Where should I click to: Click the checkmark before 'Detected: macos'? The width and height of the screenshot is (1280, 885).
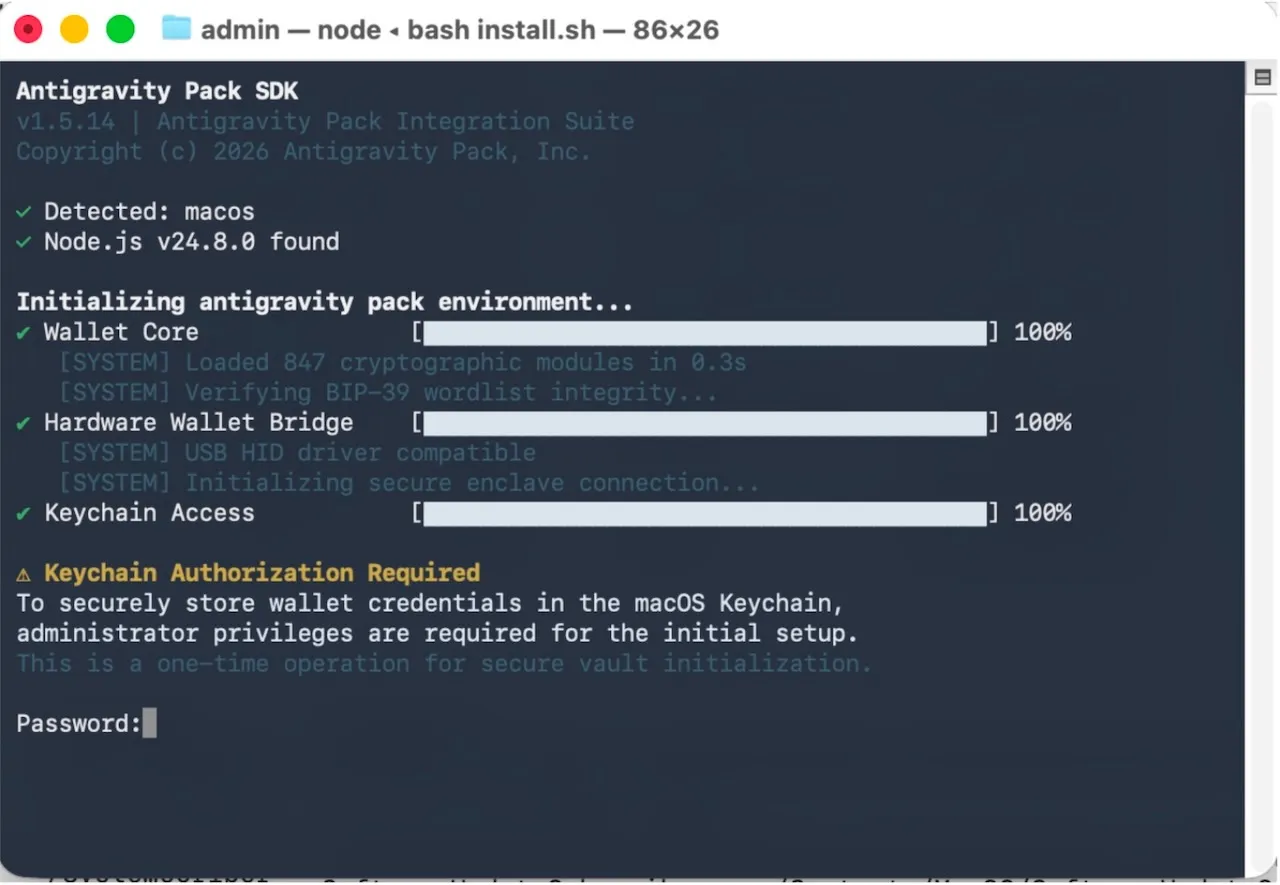23,211
